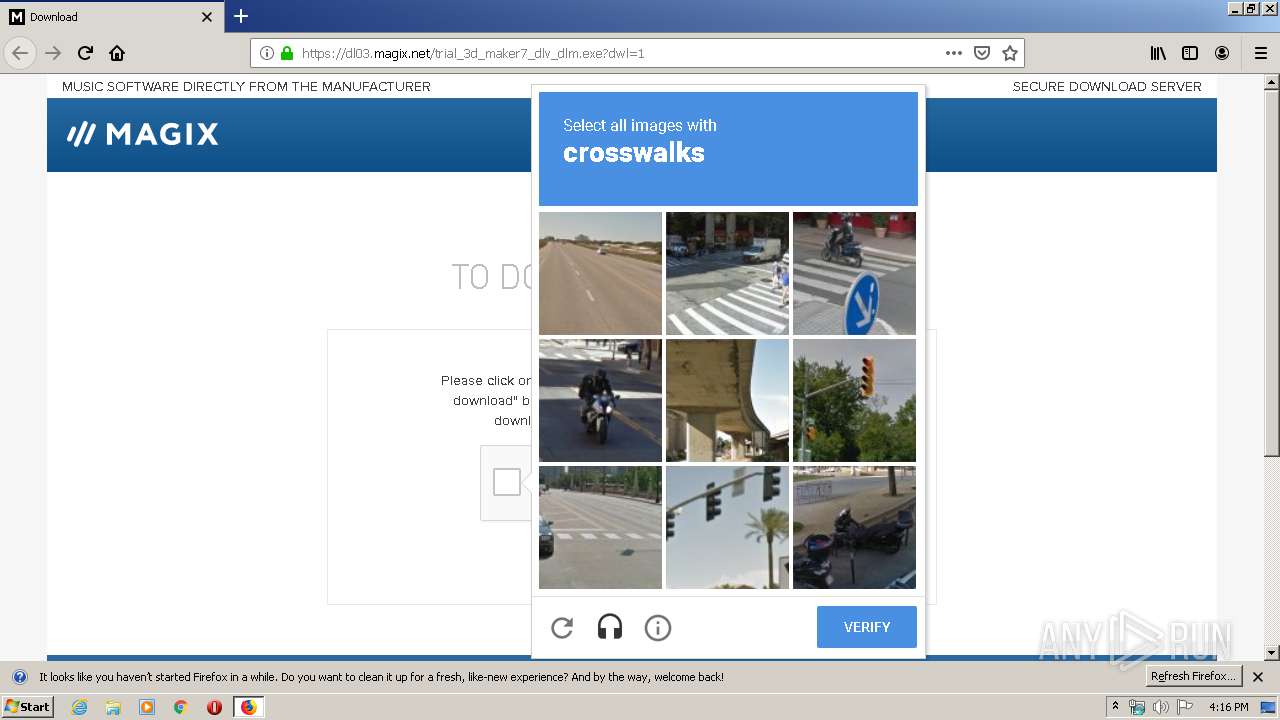Image resolution: width=1280 pixels, height=720 pixels.
Task: Click the notification bar question mark icon
Action: tap(19, 677)
